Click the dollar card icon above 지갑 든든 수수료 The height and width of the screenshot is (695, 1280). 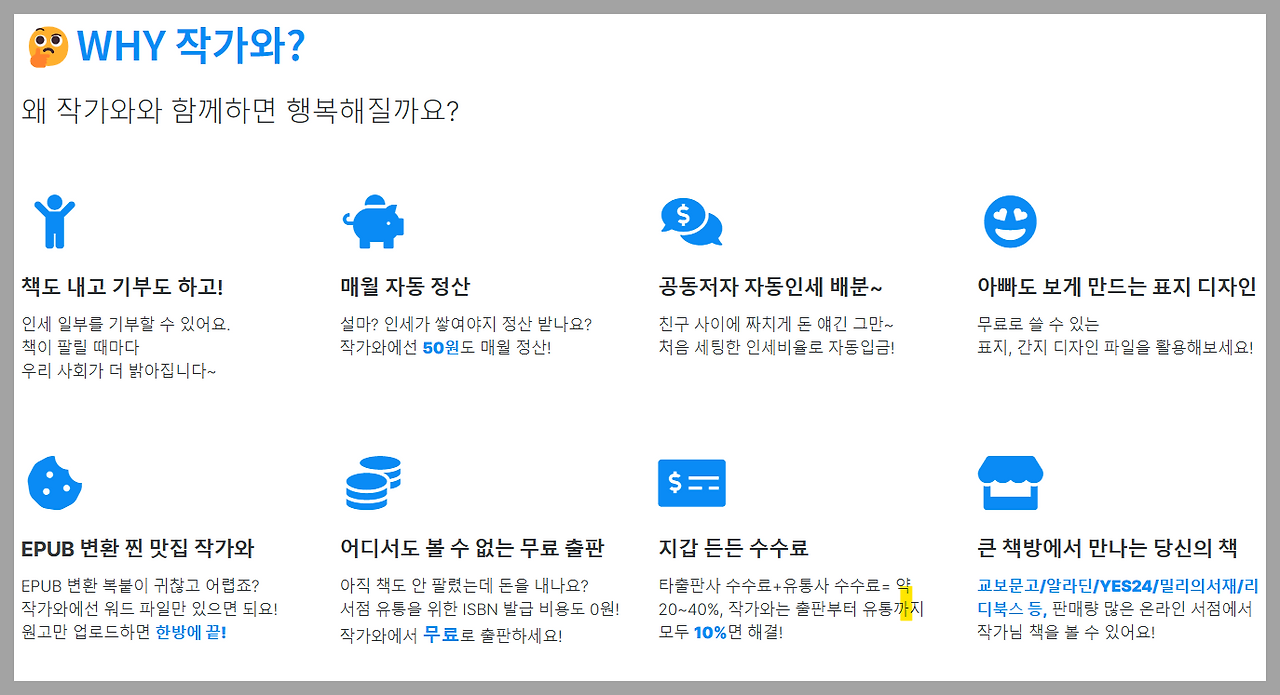coord(693,483)
